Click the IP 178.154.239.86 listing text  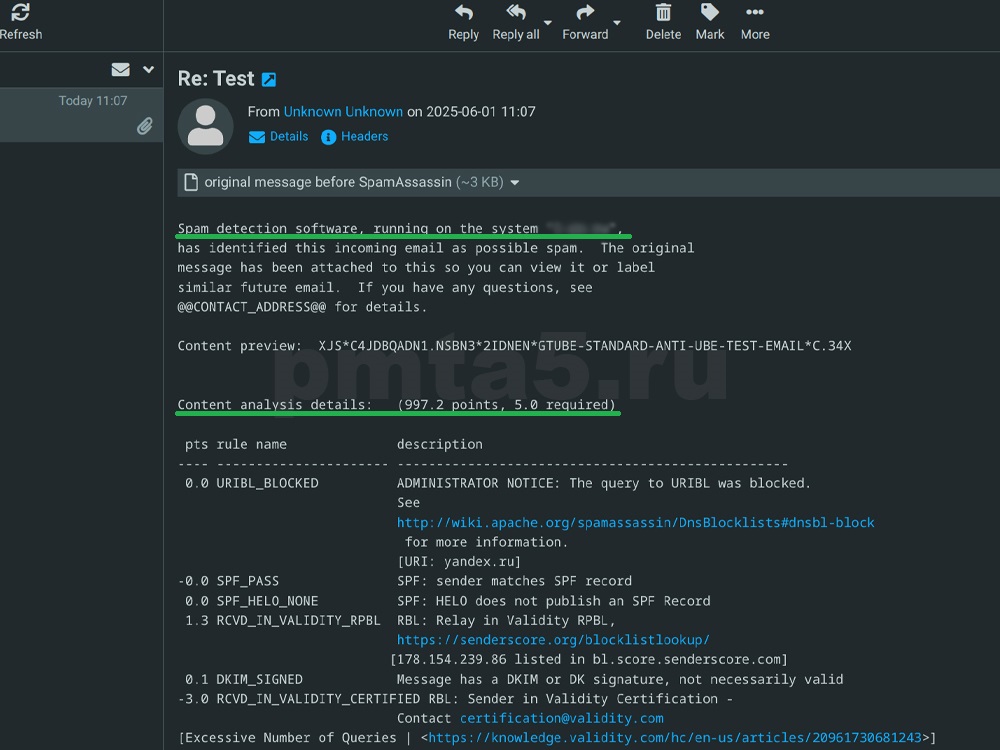[x=589, y=659]
